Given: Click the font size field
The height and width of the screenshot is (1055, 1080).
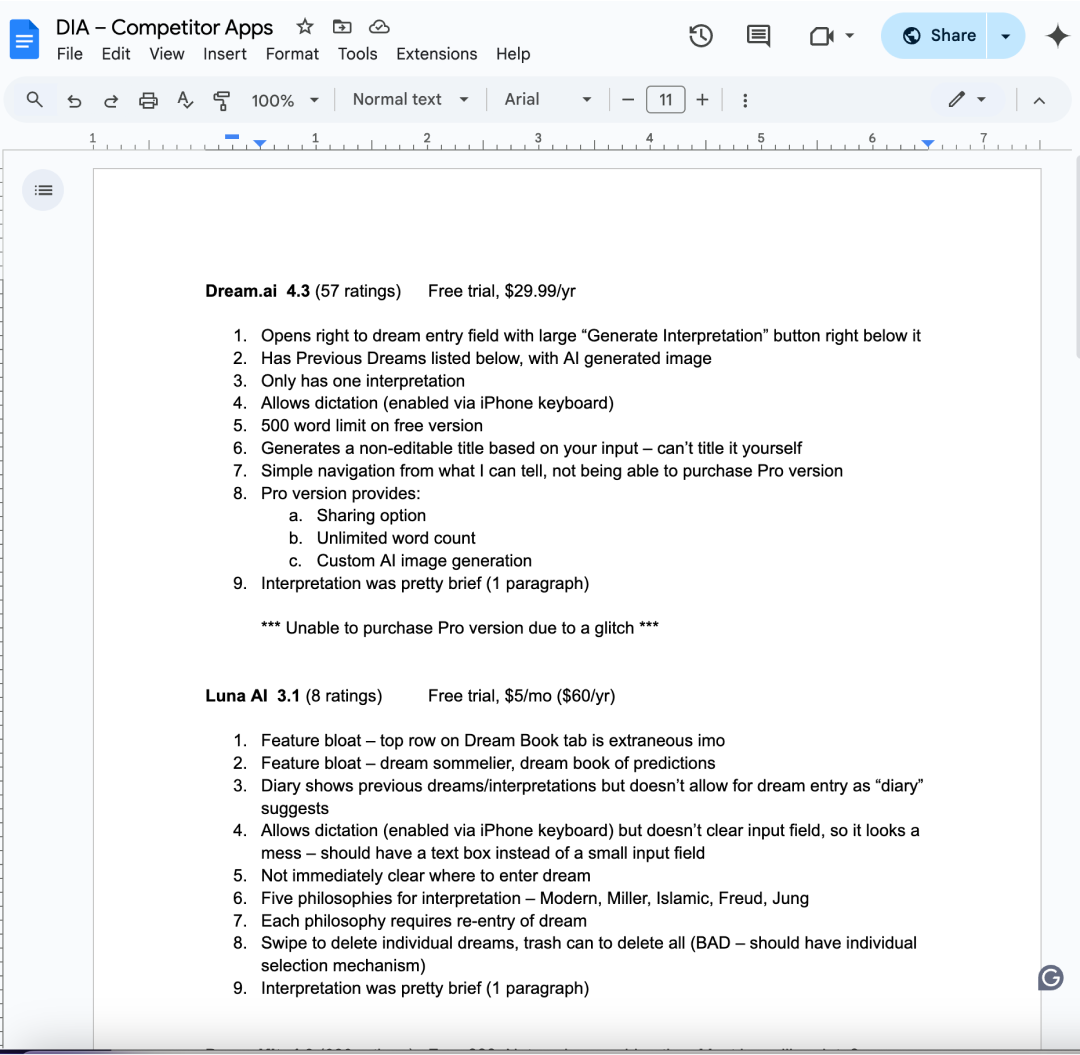Looking at the screenshot, I should click(x=665, y=100).
